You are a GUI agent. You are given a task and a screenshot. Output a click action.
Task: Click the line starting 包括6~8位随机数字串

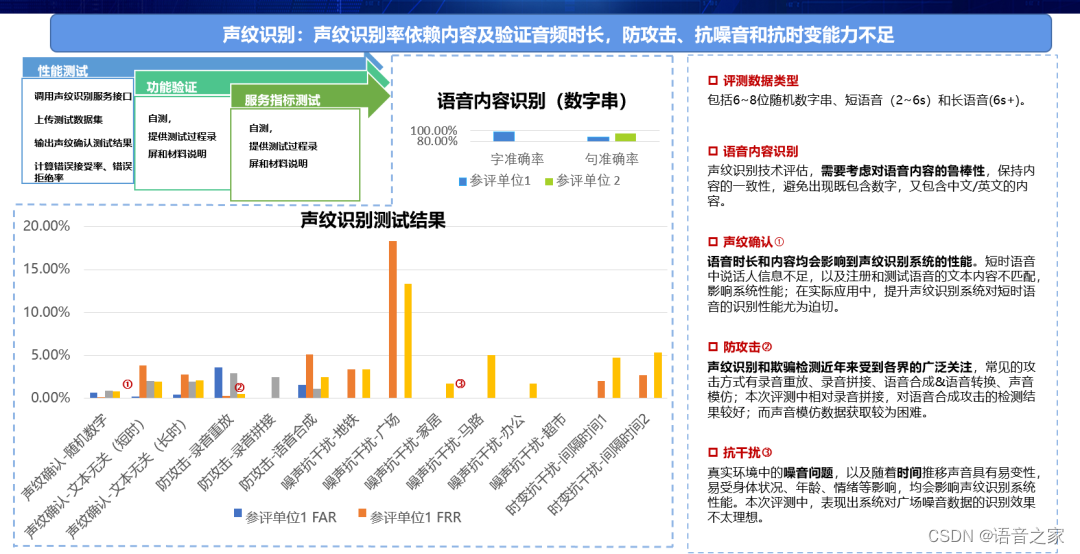click(869, 100)
